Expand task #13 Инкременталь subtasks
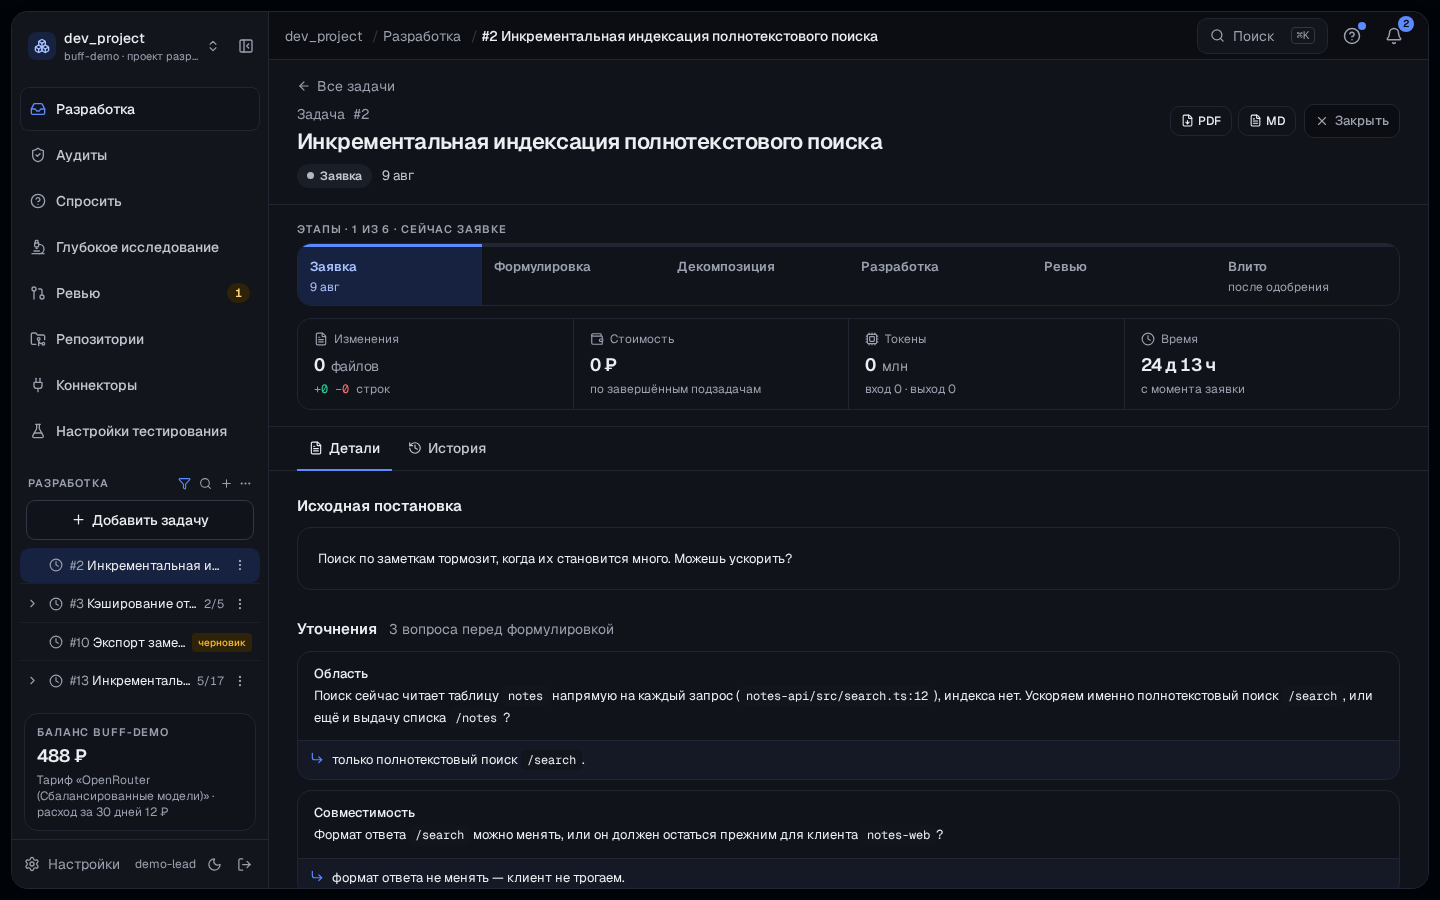1440x900 pixels. [x=32, y=681]
